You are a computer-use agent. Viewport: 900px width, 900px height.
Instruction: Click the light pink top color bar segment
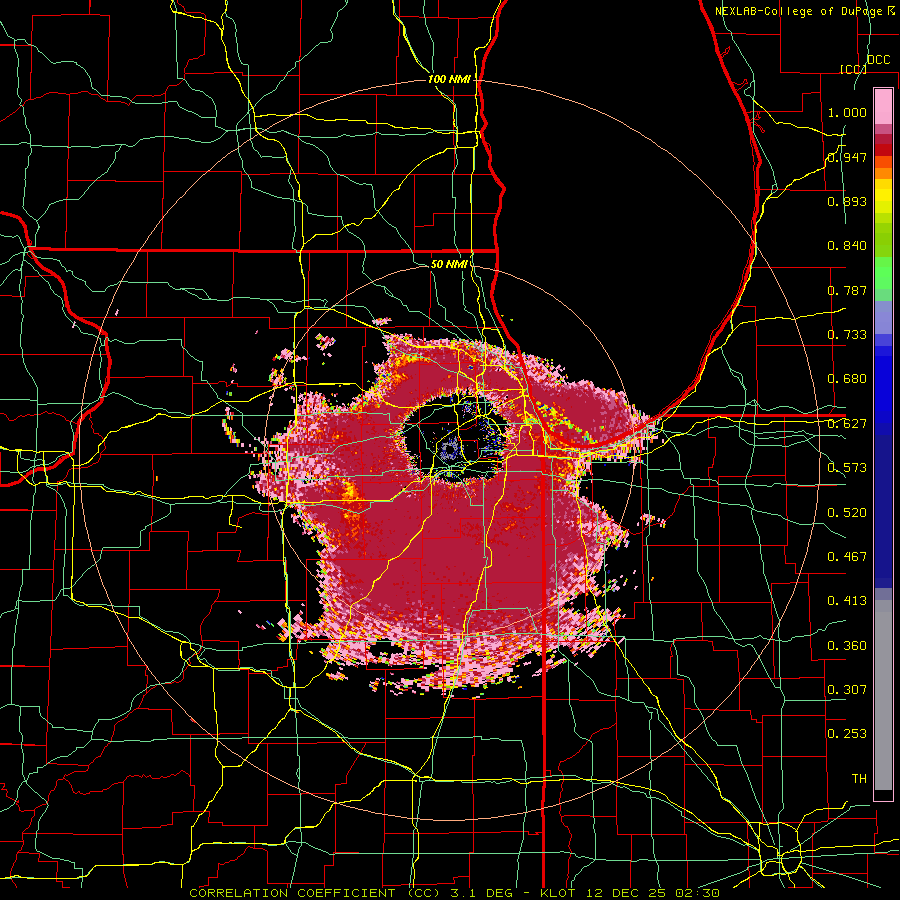click(883, 106)
